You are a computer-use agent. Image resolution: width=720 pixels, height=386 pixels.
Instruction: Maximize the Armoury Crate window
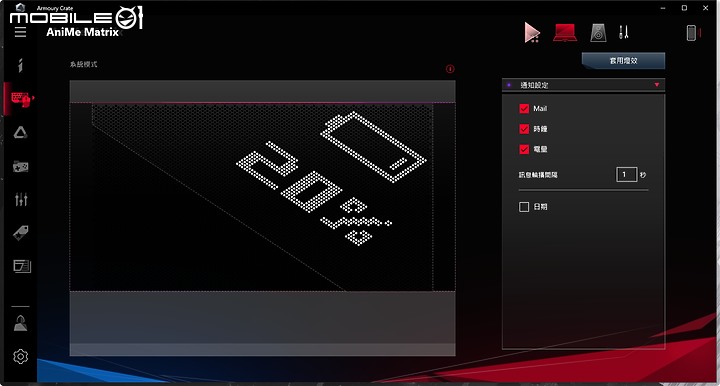[x=684, y=8]
